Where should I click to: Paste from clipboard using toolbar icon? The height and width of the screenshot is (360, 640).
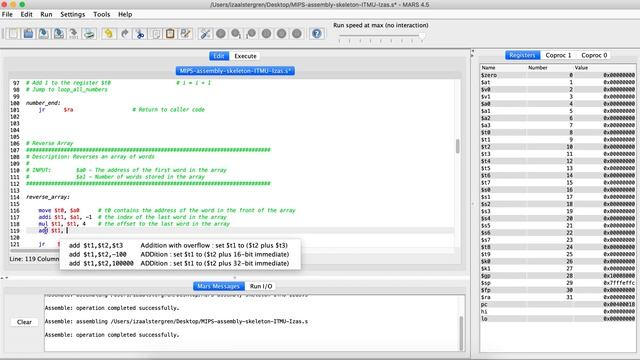coord(170,33)
